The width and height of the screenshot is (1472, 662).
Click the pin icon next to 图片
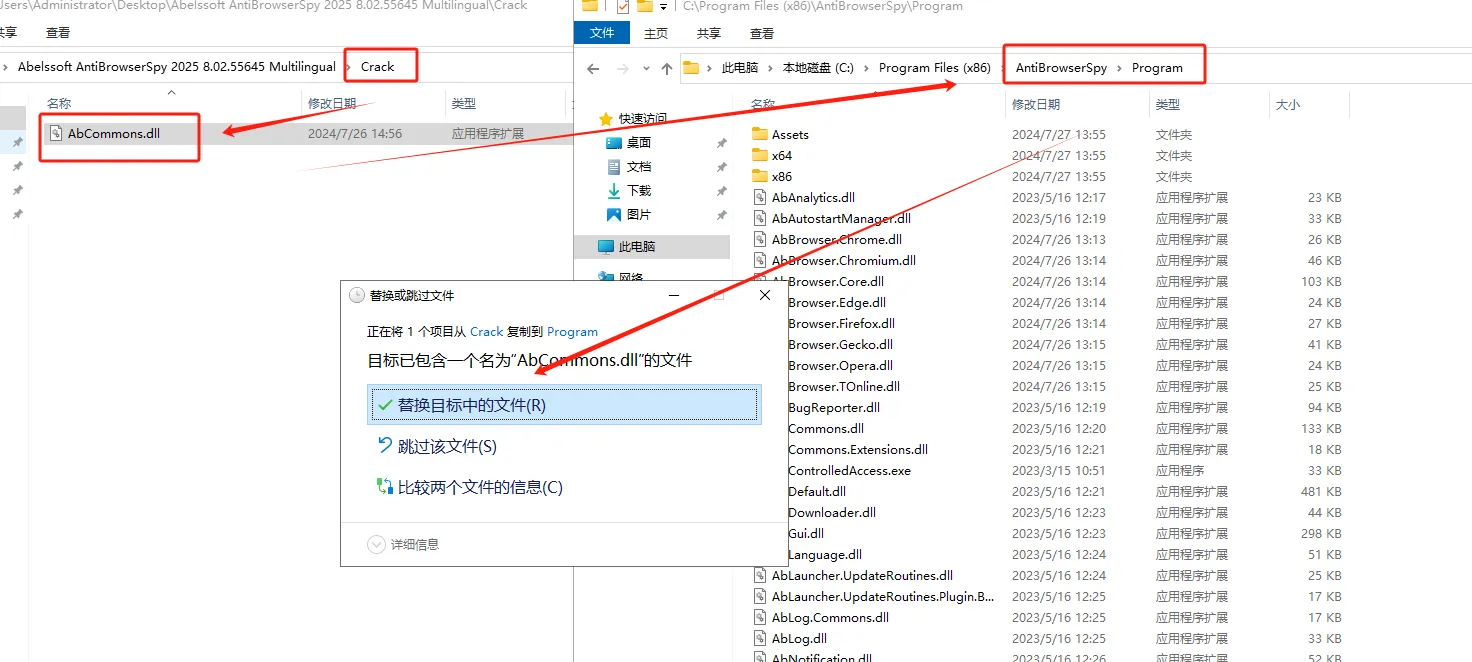(721, 215)
